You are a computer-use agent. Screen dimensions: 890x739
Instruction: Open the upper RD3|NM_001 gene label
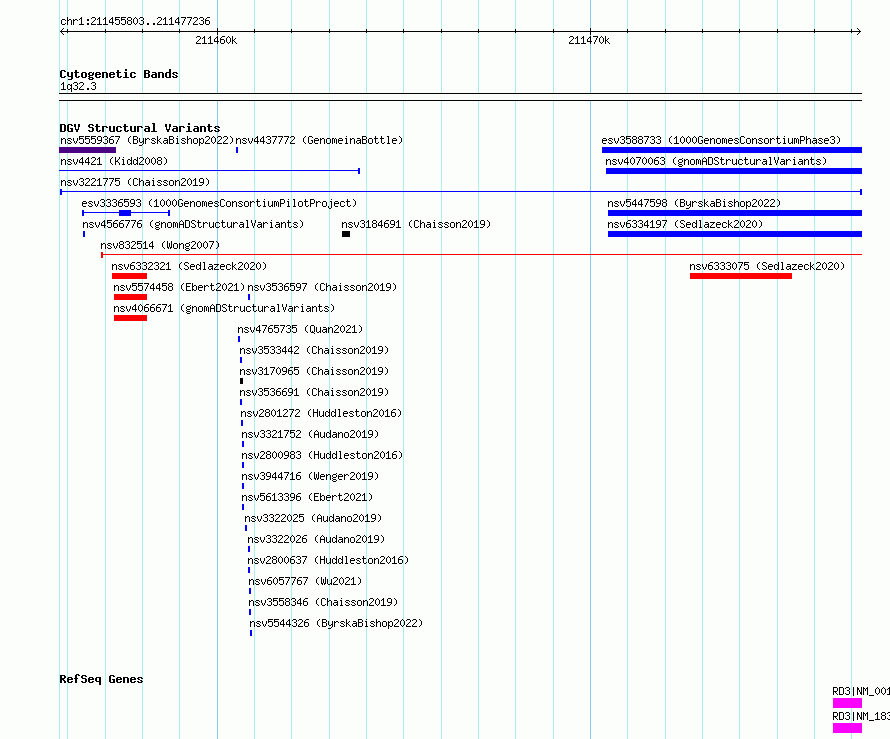click(x=860, y=691)
